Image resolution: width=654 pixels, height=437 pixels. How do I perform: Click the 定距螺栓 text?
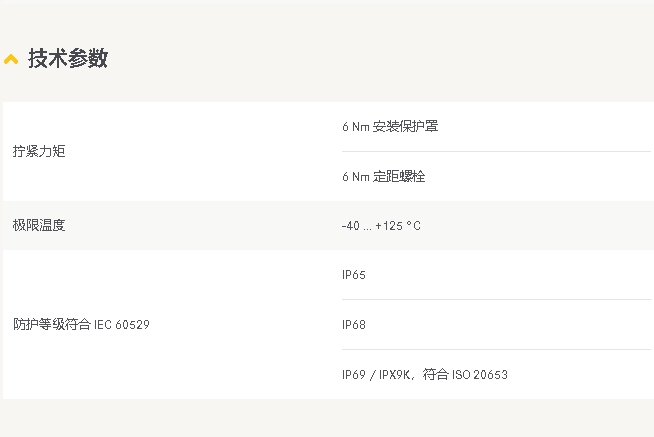click(x=399, y=177)
